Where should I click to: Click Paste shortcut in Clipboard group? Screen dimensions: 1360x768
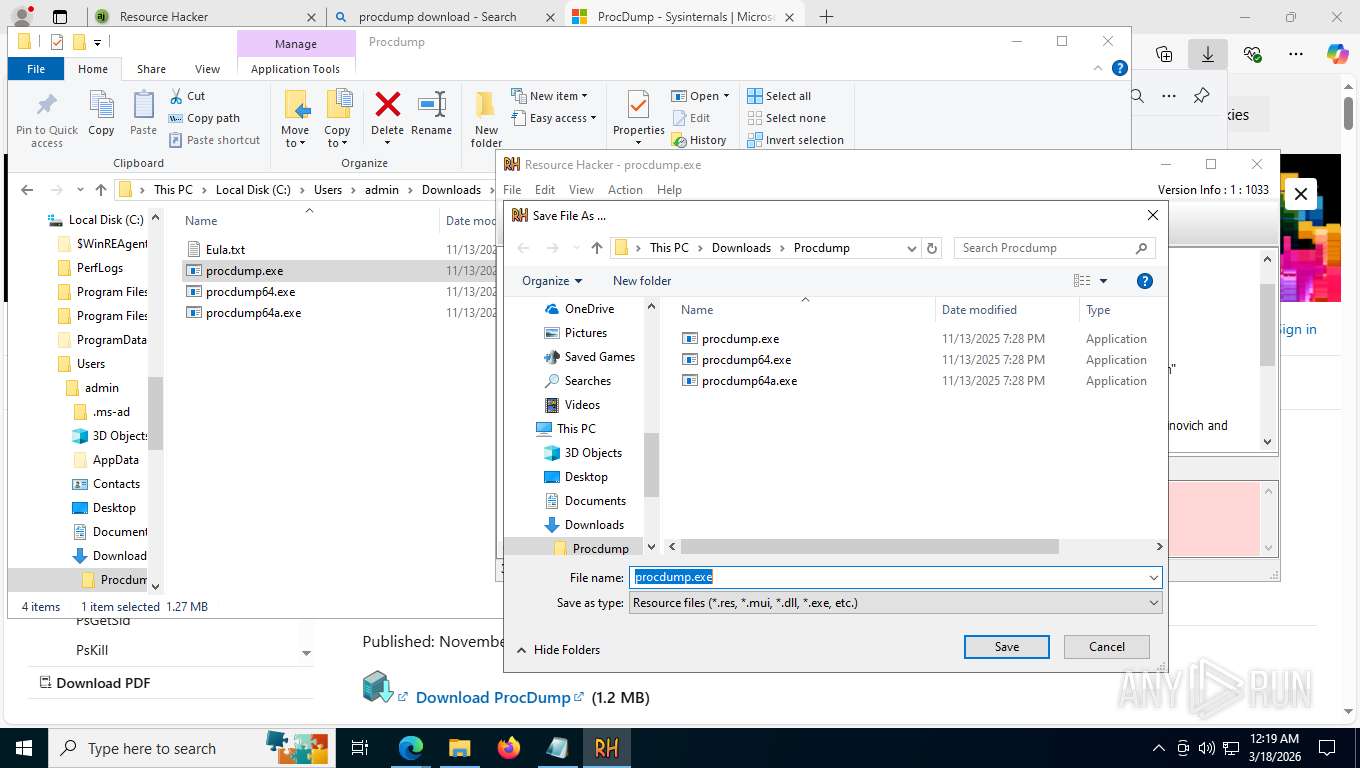pos(214,140)
